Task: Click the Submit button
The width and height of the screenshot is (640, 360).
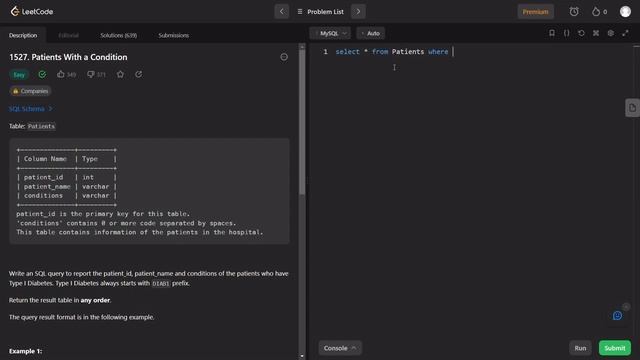Action: coord(615,348)
